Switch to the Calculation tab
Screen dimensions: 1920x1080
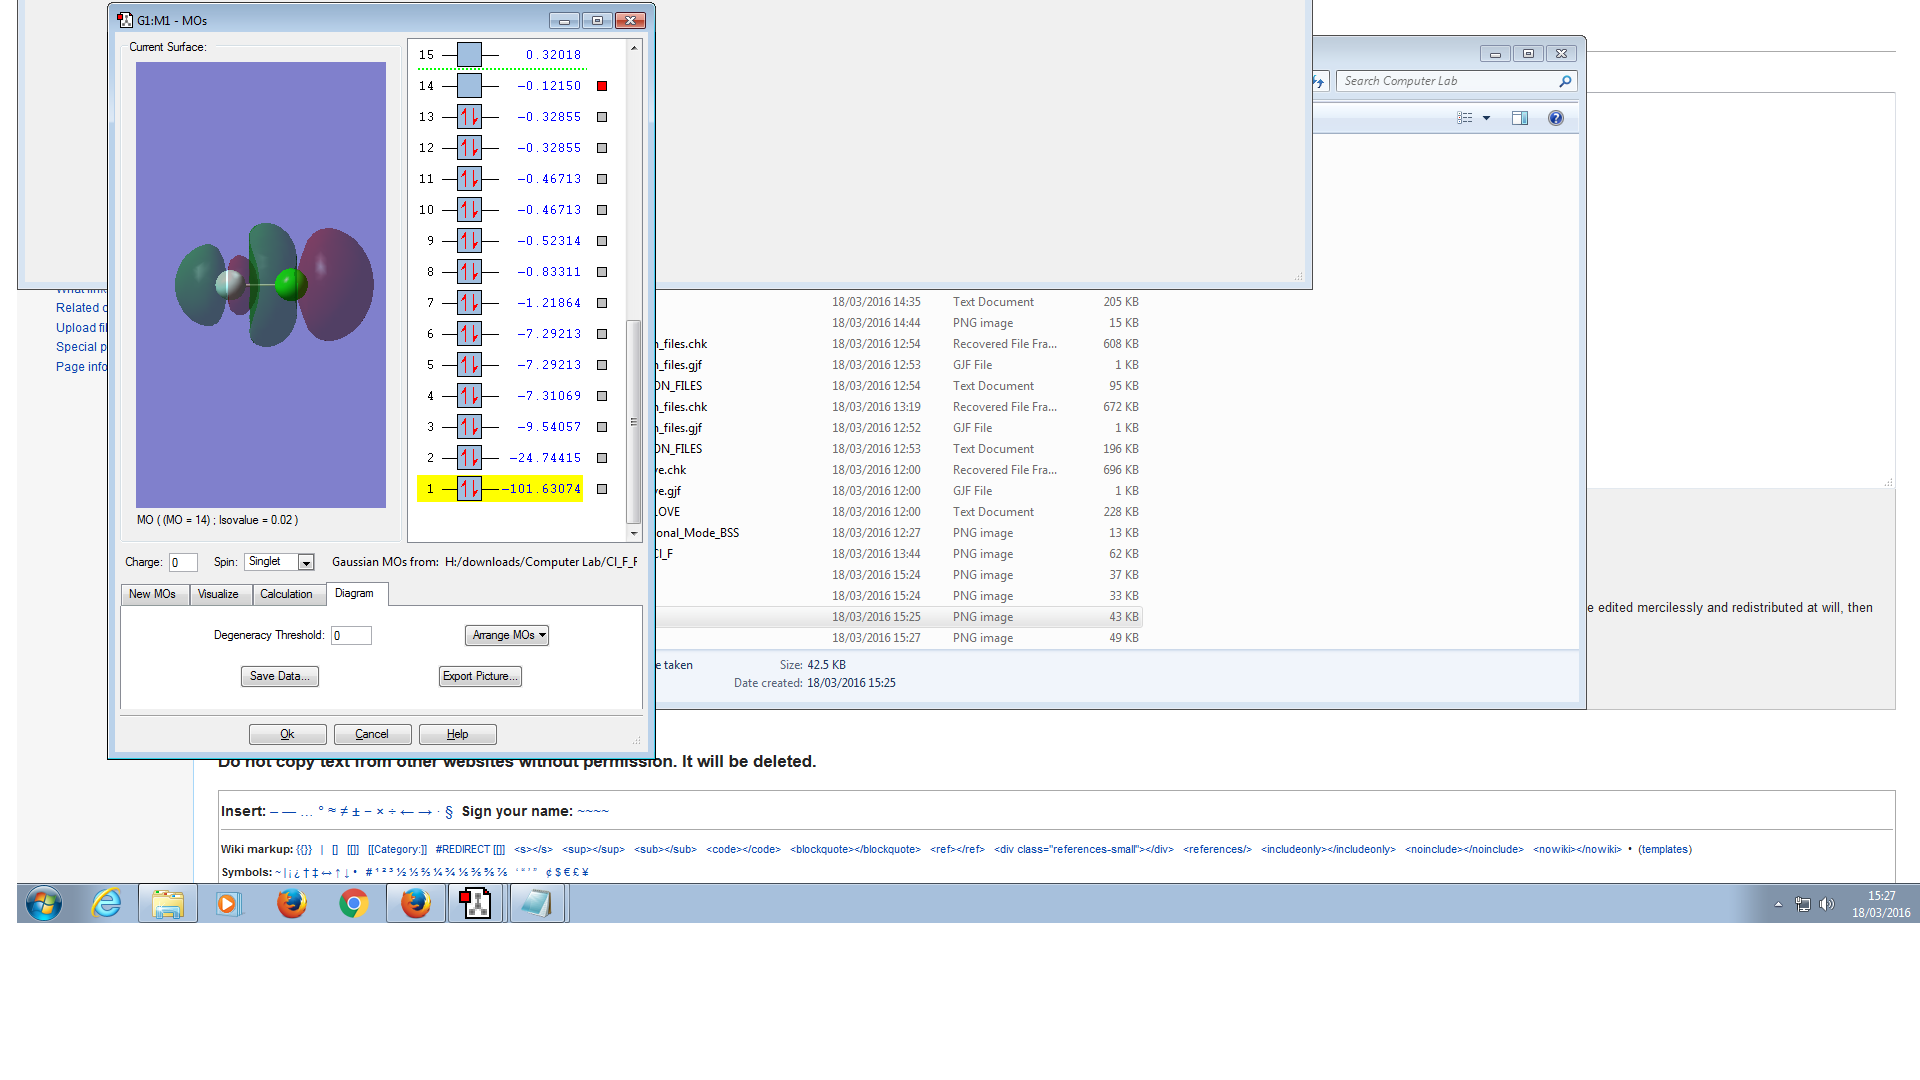[286, 594]
